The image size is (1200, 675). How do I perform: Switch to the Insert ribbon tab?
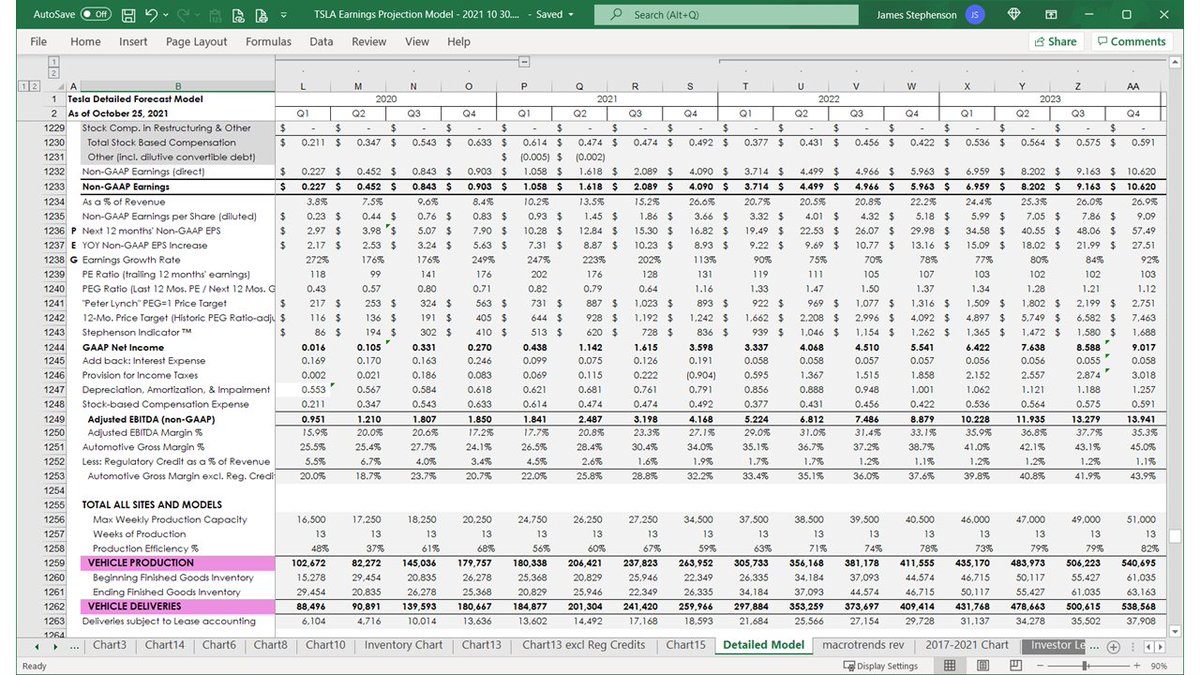pos(133,42)
